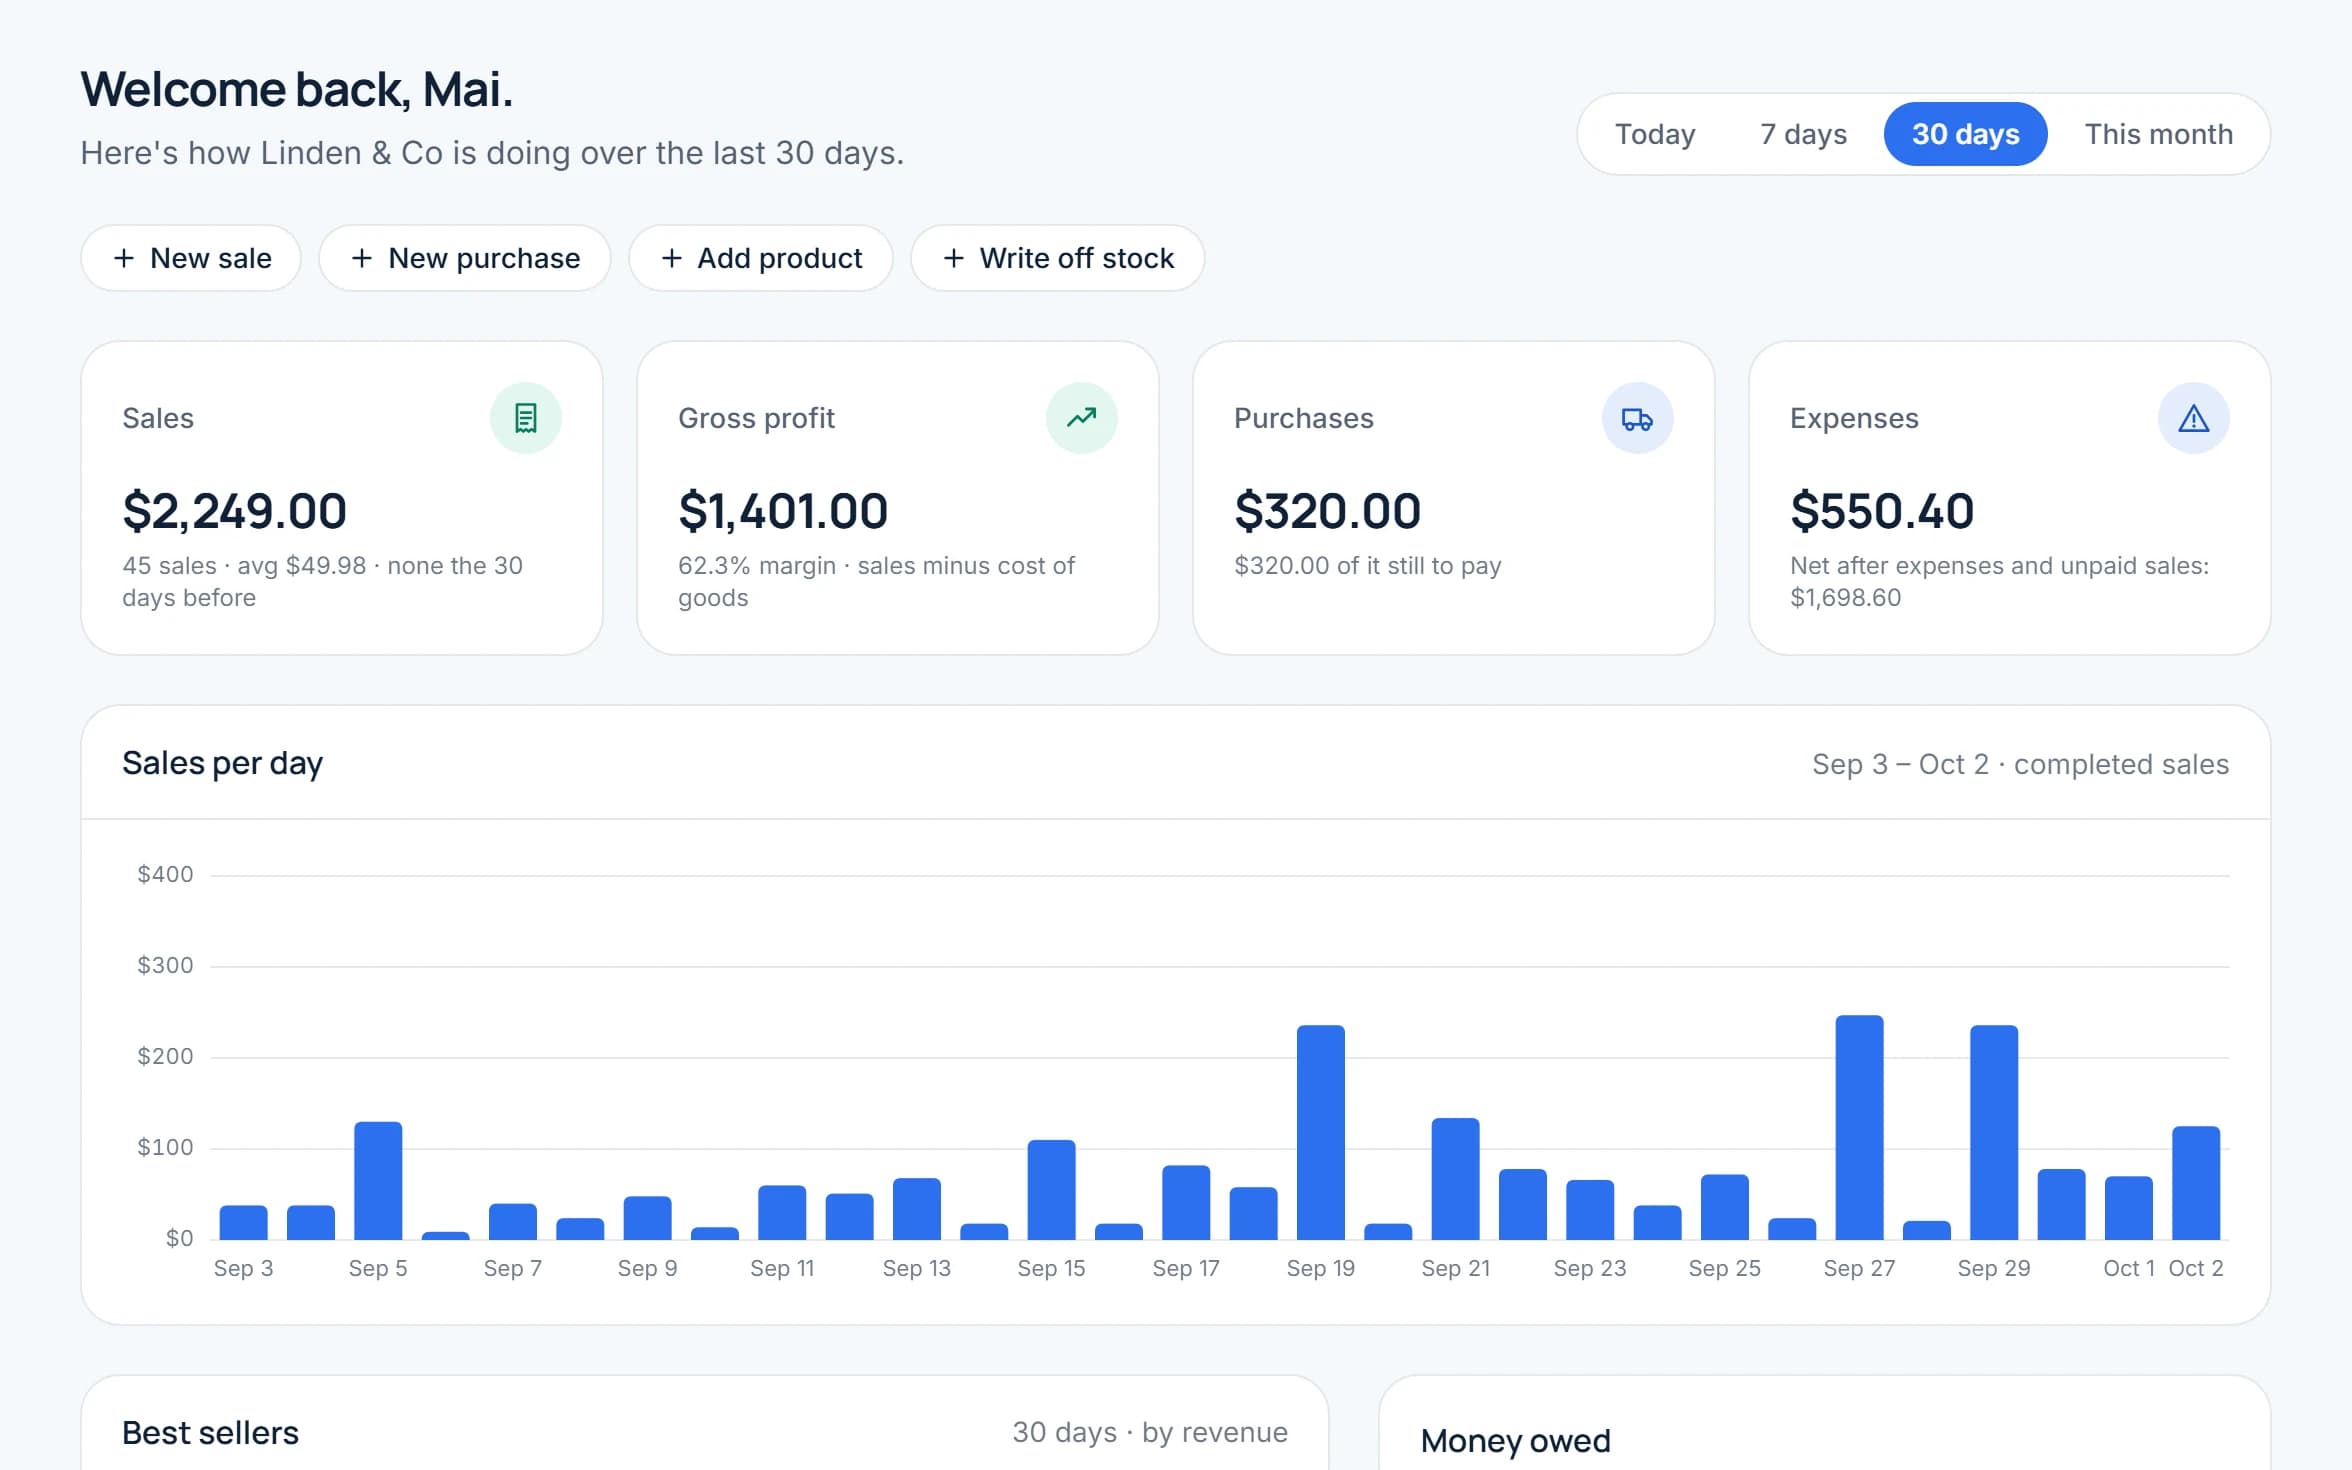
Task: Click the Oct 2 sales bar
Action: (2196, 1183)
